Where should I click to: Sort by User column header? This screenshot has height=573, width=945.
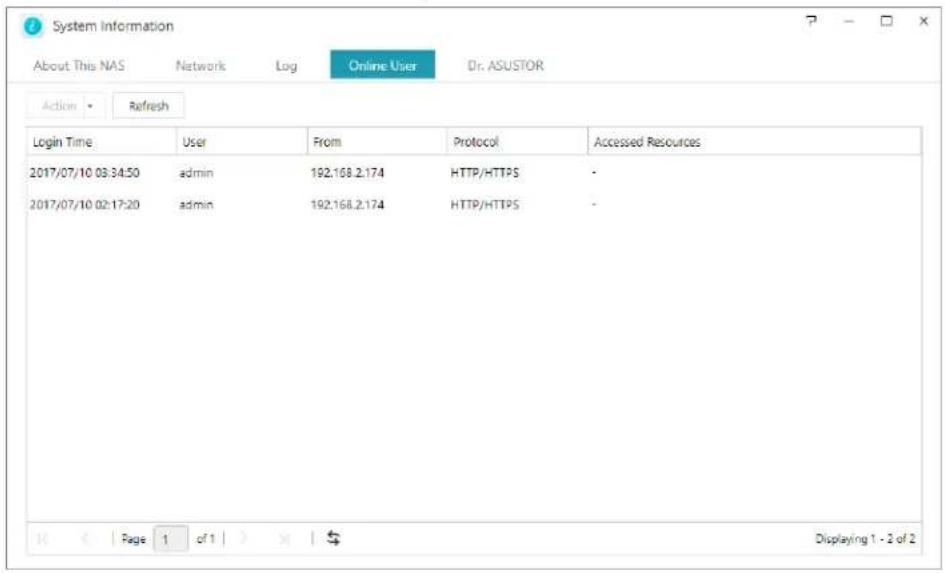point(242,142)
